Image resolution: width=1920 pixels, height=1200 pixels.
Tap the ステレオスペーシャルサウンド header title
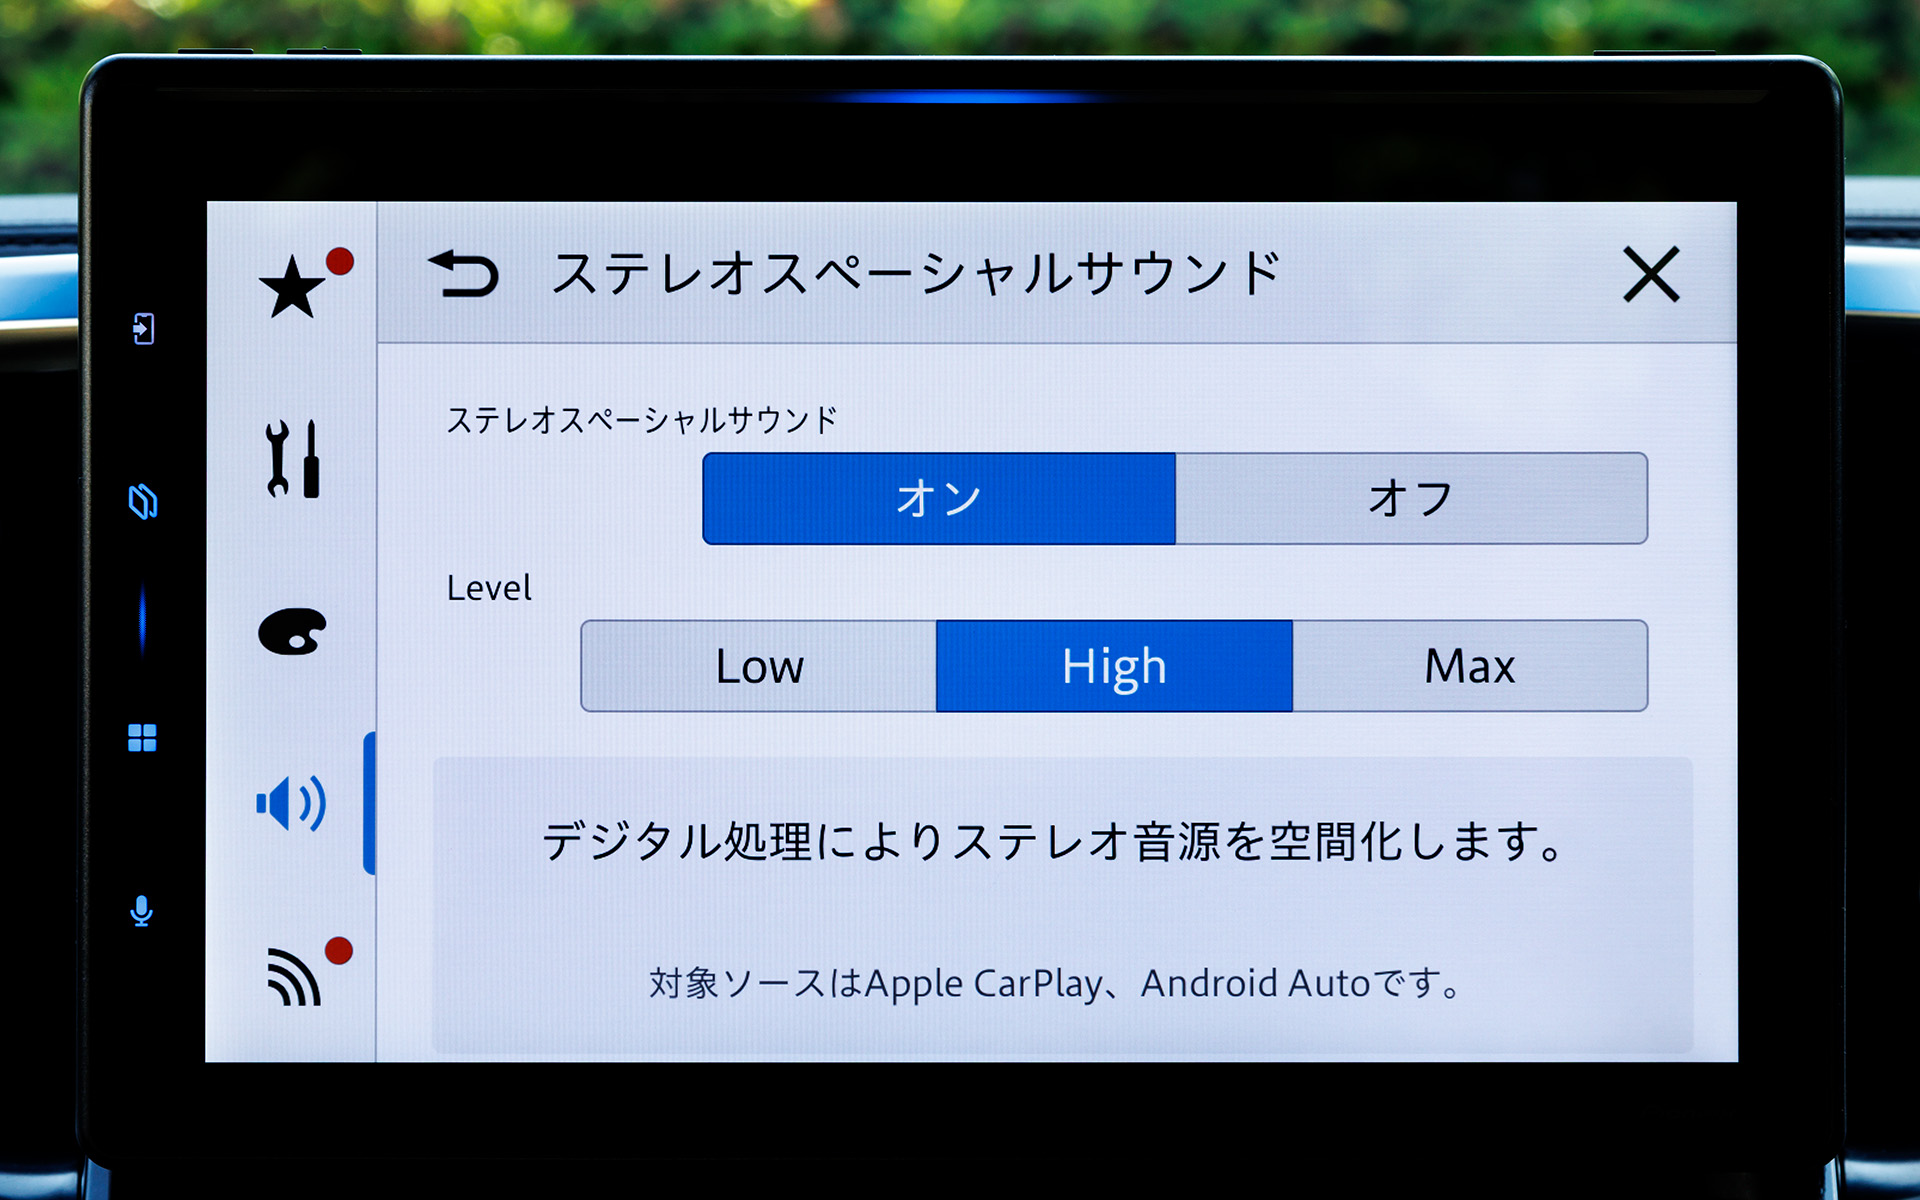[915, 274]
